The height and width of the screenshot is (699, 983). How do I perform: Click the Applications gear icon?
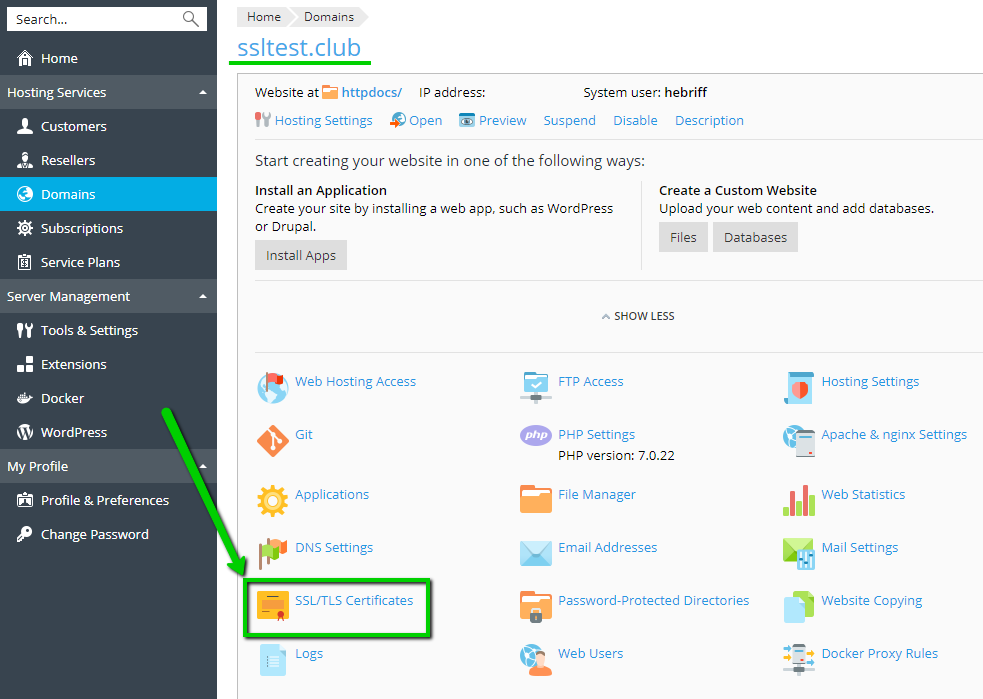coord(272,499)
